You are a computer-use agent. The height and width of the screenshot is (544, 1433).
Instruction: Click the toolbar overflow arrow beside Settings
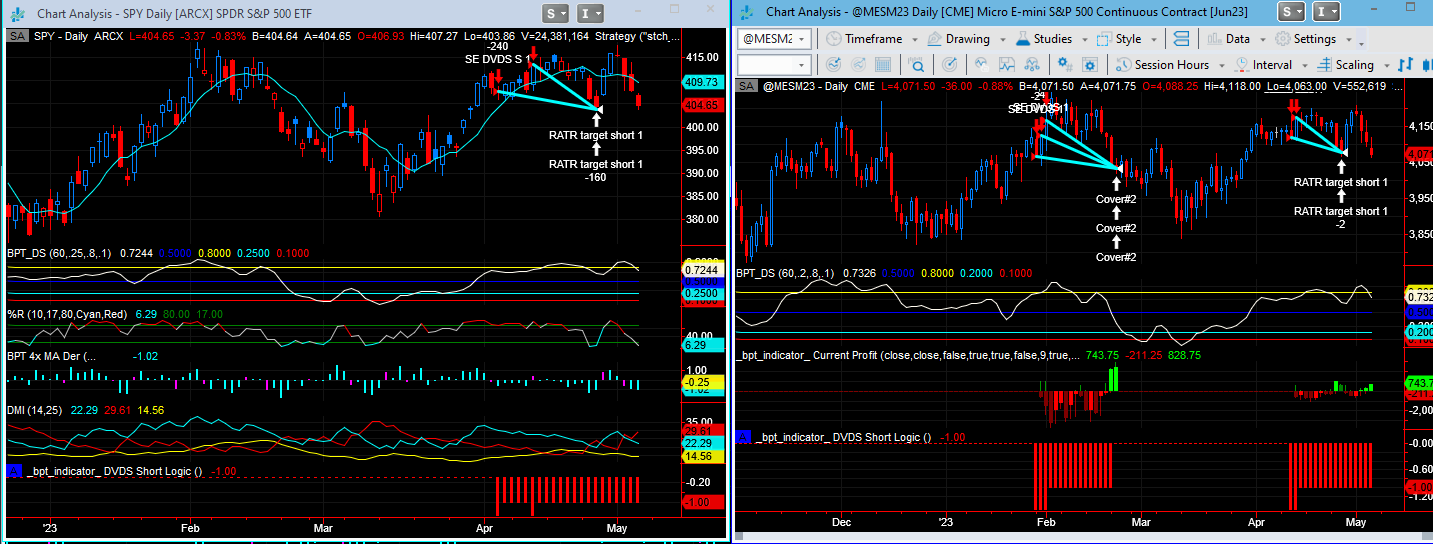[x=1362, y=41]
